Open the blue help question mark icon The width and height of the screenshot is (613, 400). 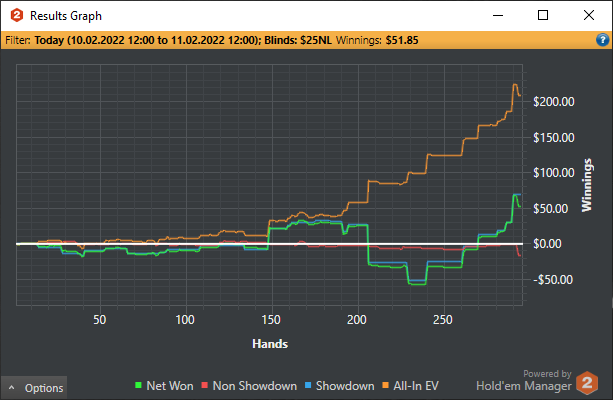click(602, 40)
